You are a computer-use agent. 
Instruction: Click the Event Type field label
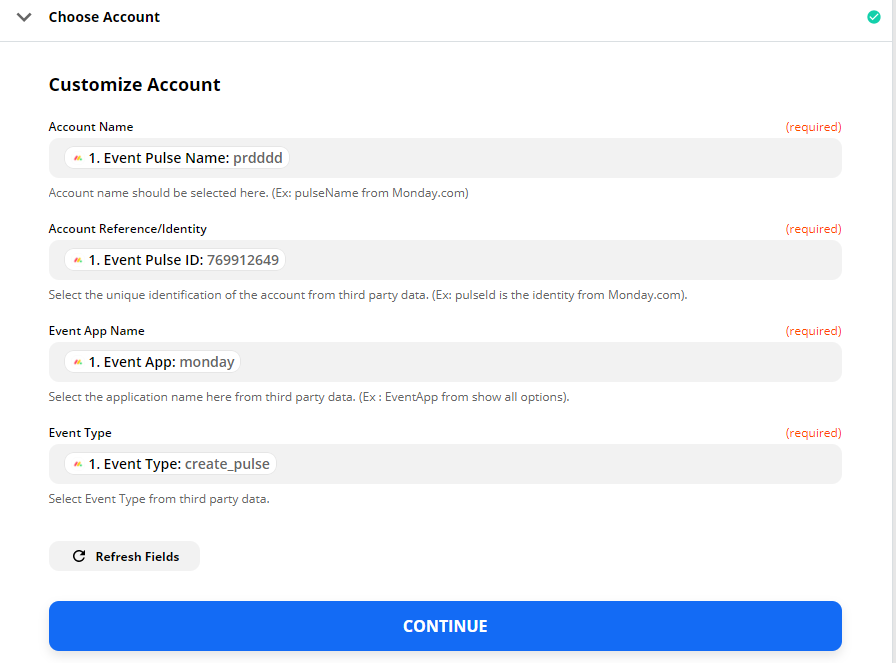click(x=80, y=433)
